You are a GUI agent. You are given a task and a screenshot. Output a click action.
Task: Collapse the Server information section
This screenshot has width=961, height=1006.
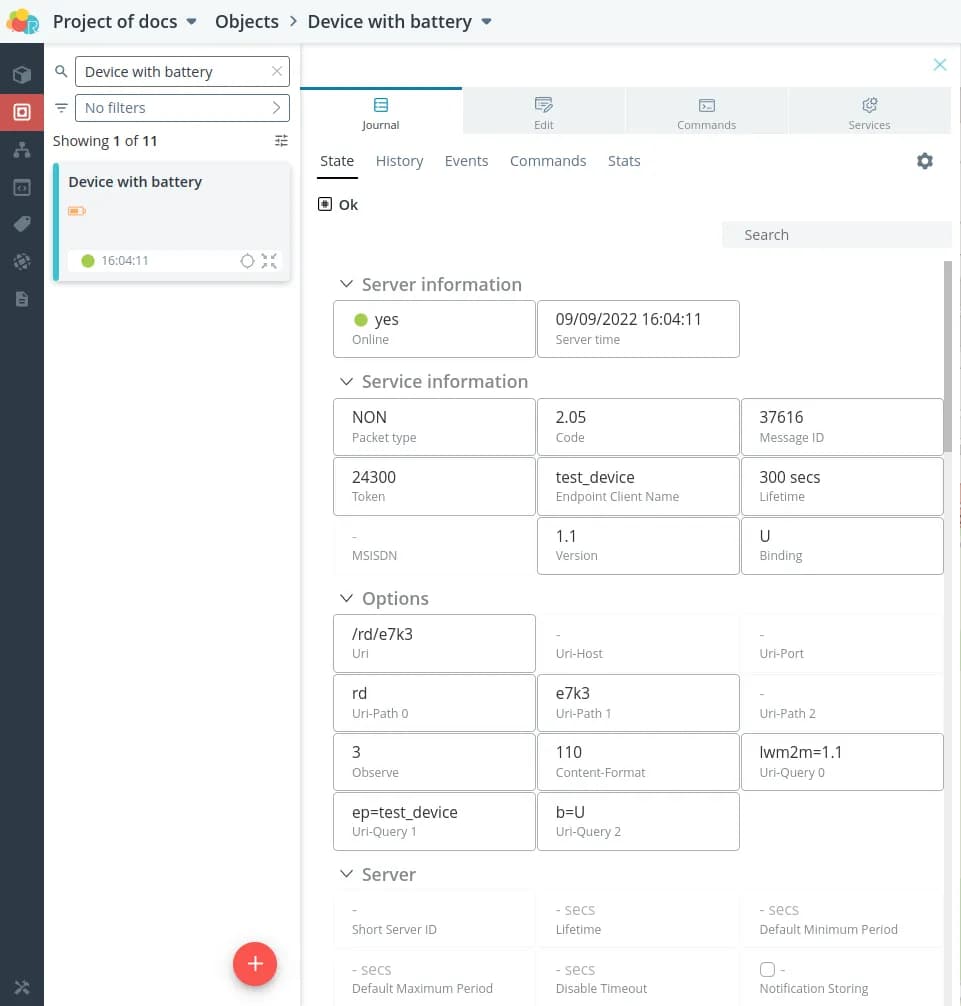[347, 285]
